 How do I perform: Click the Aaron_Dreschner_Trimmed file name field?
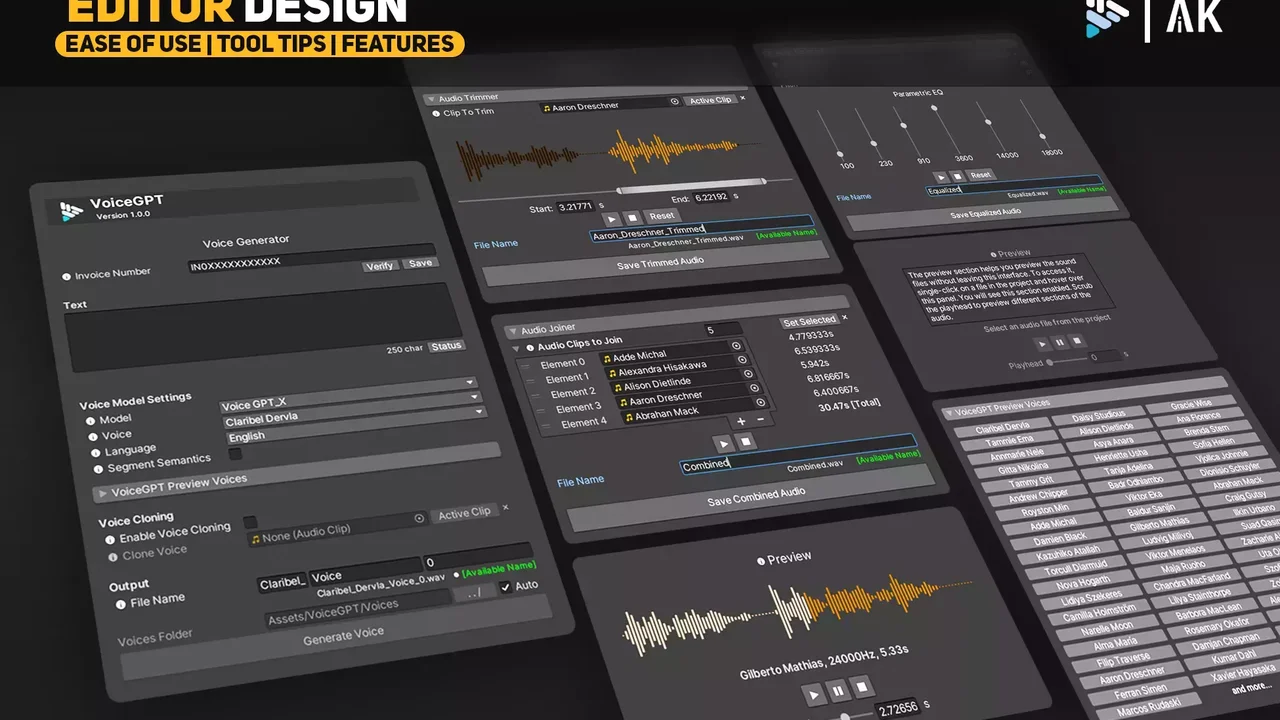pyautogui.click(x=701, y=229)
